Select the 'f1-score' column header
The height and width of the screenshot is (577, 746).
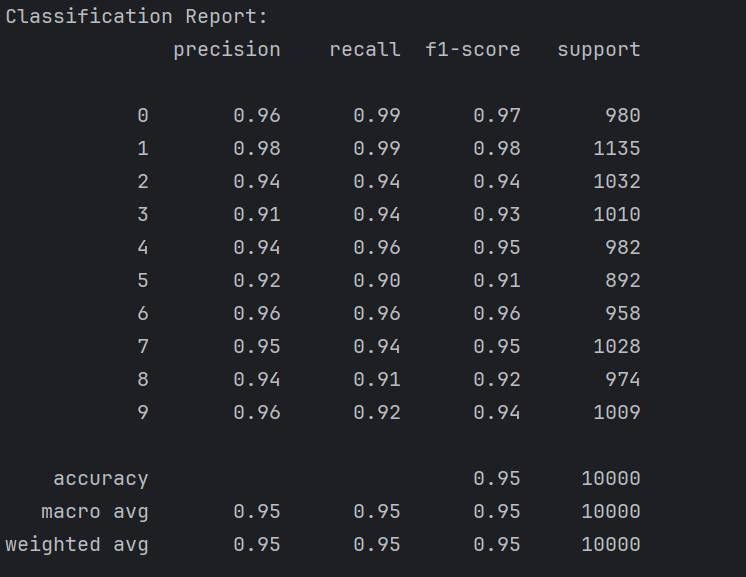[x=473, y=50]
